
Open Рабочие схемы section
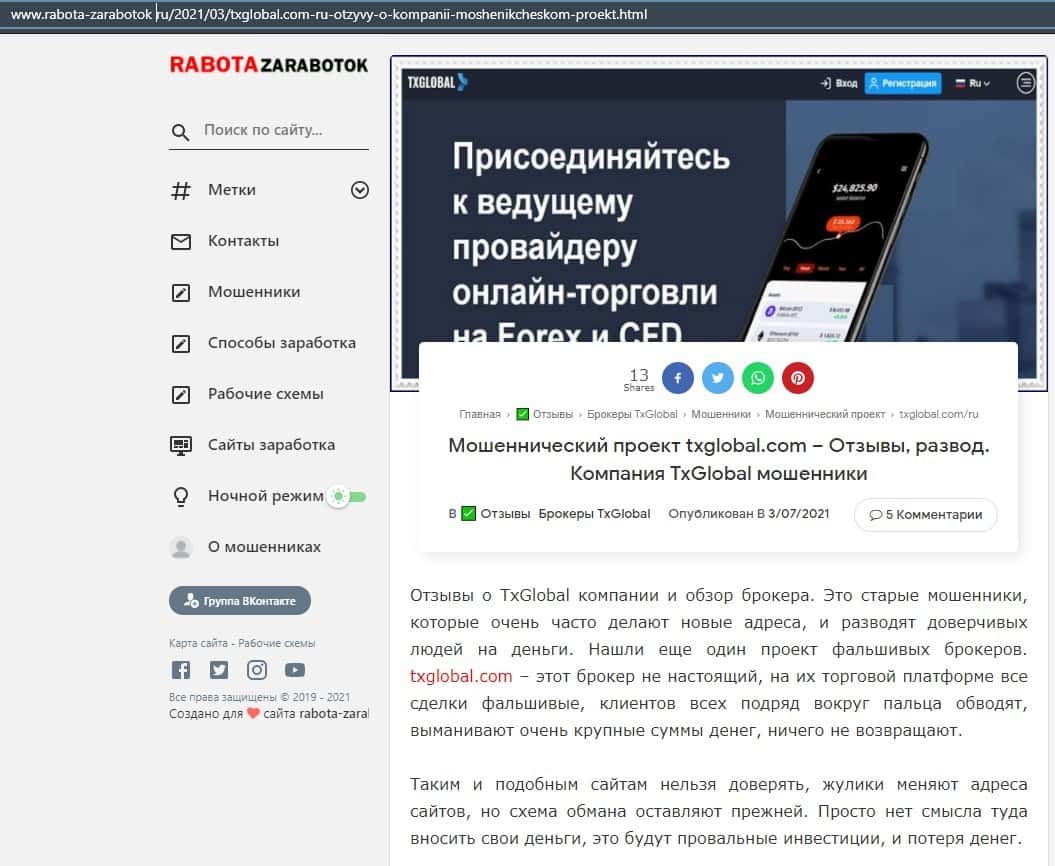(x=265, y=394)
